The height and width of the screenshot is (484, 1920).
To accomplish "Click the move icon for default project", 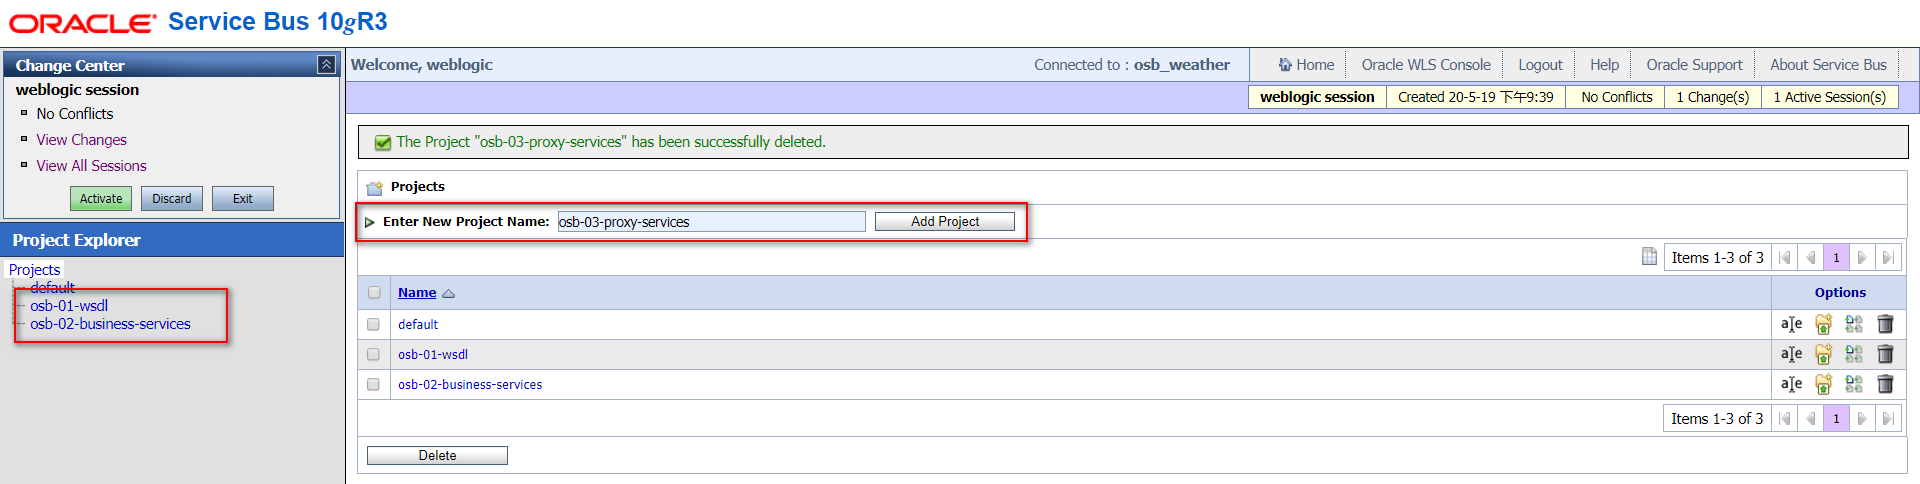I will (1823, 324).
